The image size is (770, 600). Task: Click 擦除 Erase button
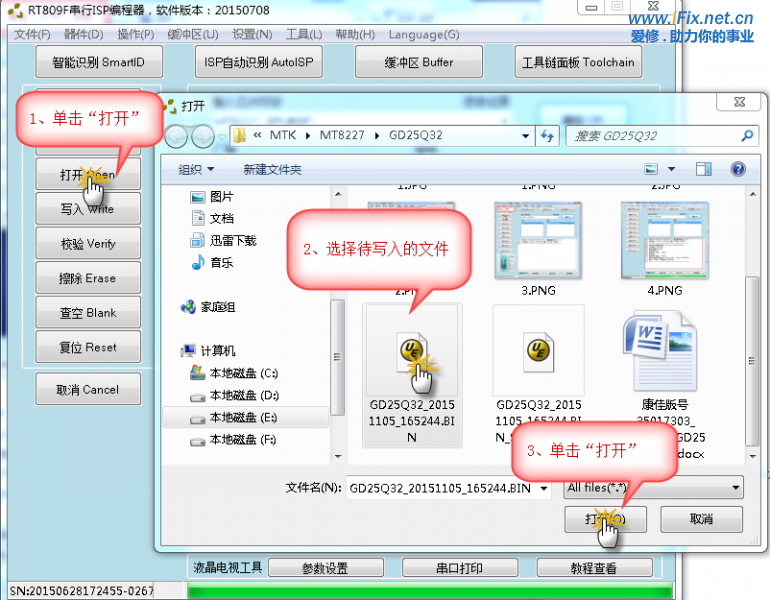click(87, 278)
